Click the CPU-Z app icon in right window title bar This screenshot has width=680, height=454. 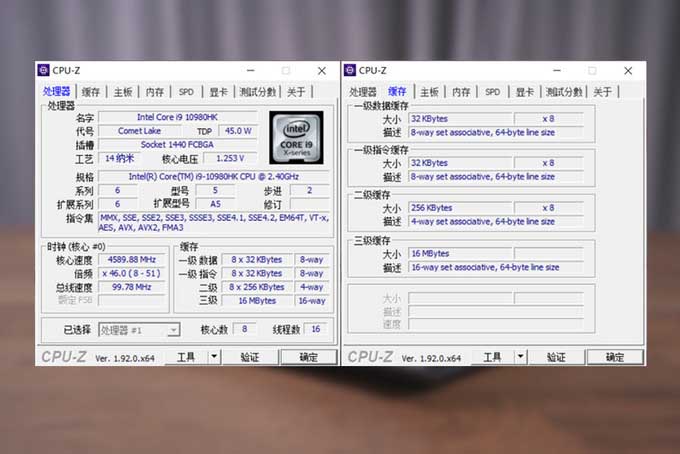pyautogui.click(x=350, y=70)
